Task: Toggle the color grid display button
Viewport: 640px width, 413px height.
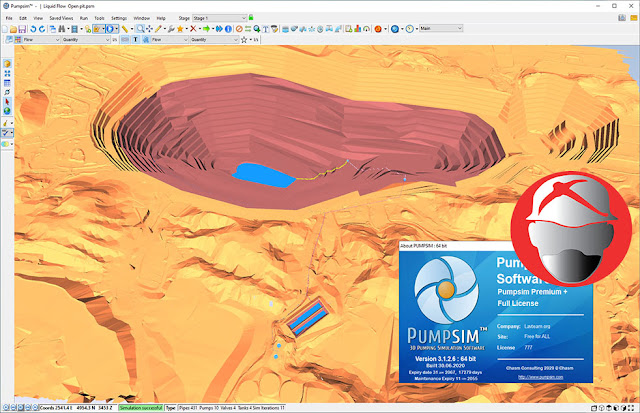Action: (x=18, y=40)
